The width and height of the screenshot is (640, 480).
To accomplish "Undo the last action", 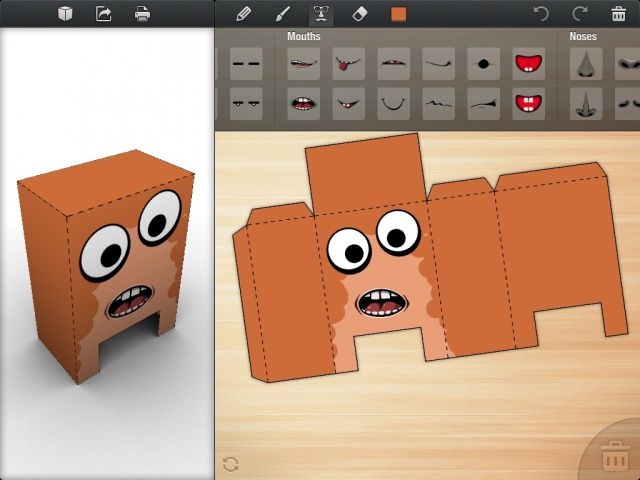I will [x=541, y=14].
